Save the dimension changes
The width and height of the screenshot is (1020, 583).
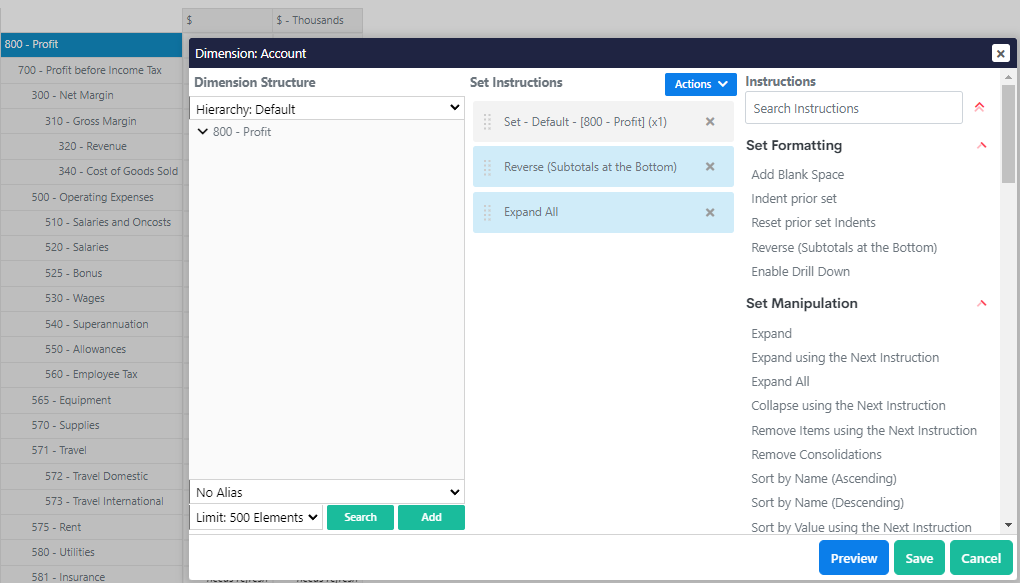pos(918,558)
